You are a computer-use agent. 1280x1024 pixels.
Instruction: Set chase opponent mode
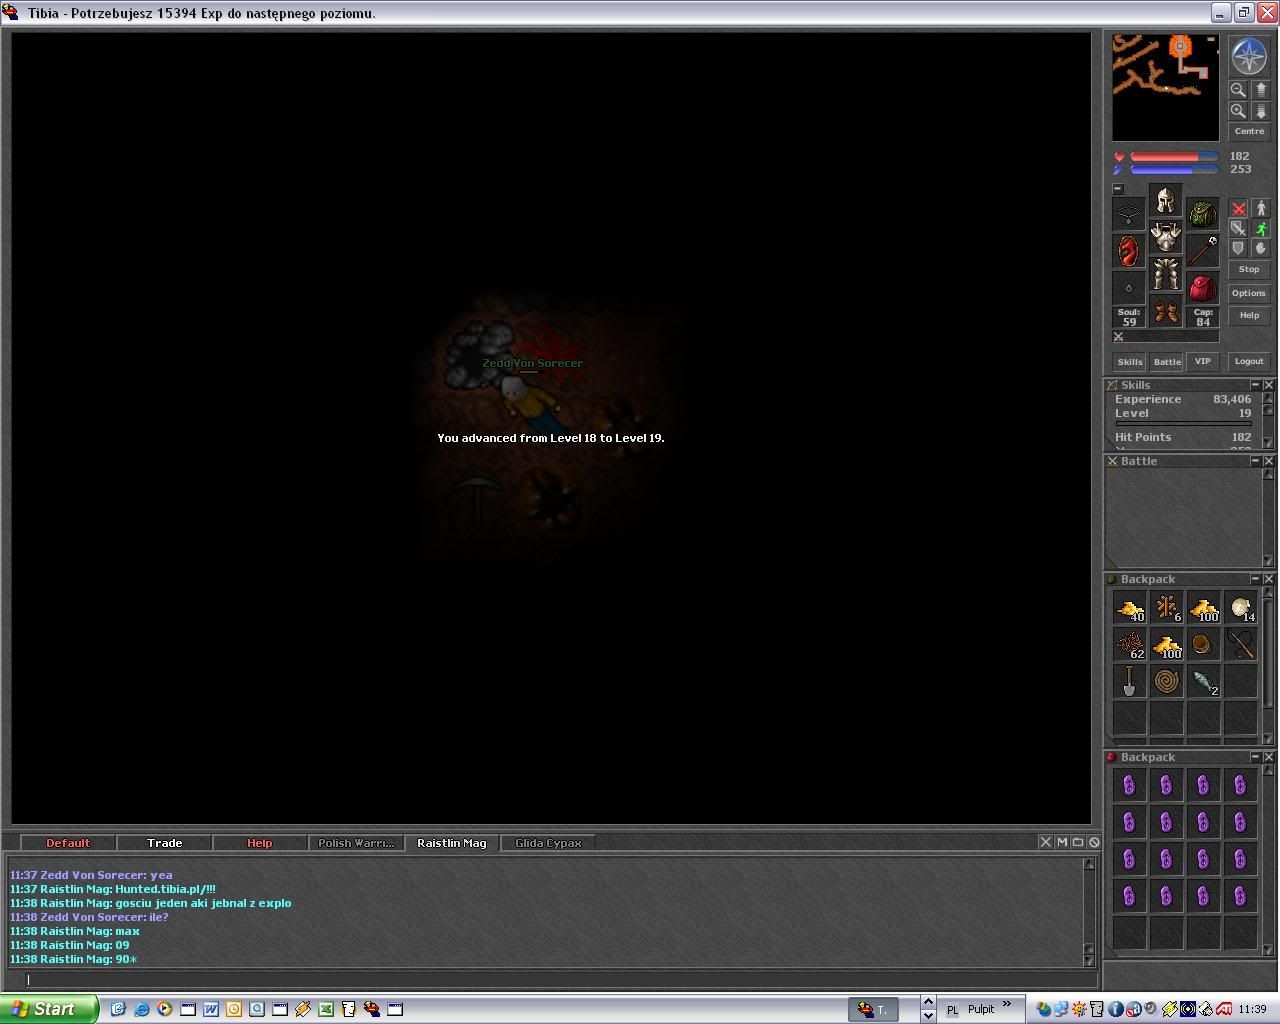pyautogui.click(x=1261, y=229)
